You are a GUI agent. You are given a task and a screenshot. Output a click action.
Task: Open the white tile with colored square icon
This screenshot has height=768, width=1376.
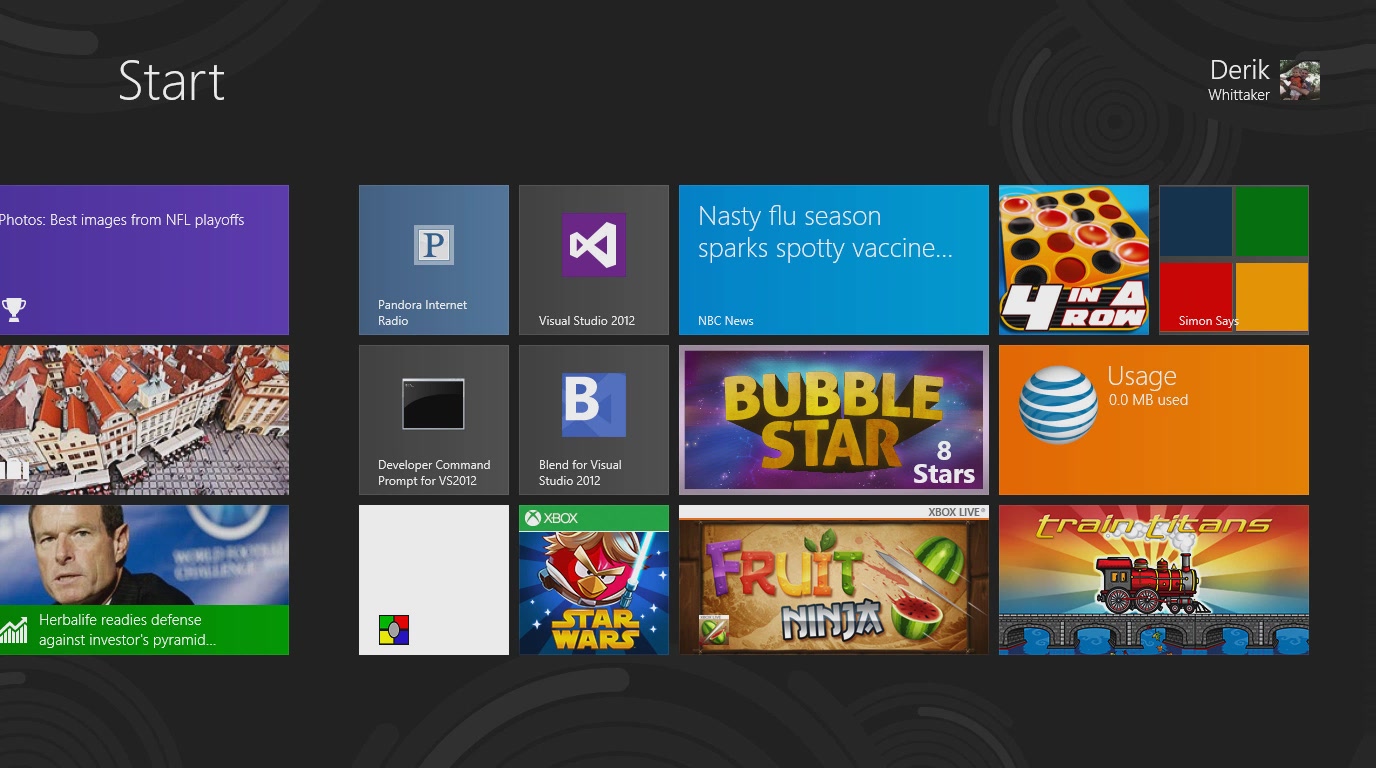click(x=434, y=580)
